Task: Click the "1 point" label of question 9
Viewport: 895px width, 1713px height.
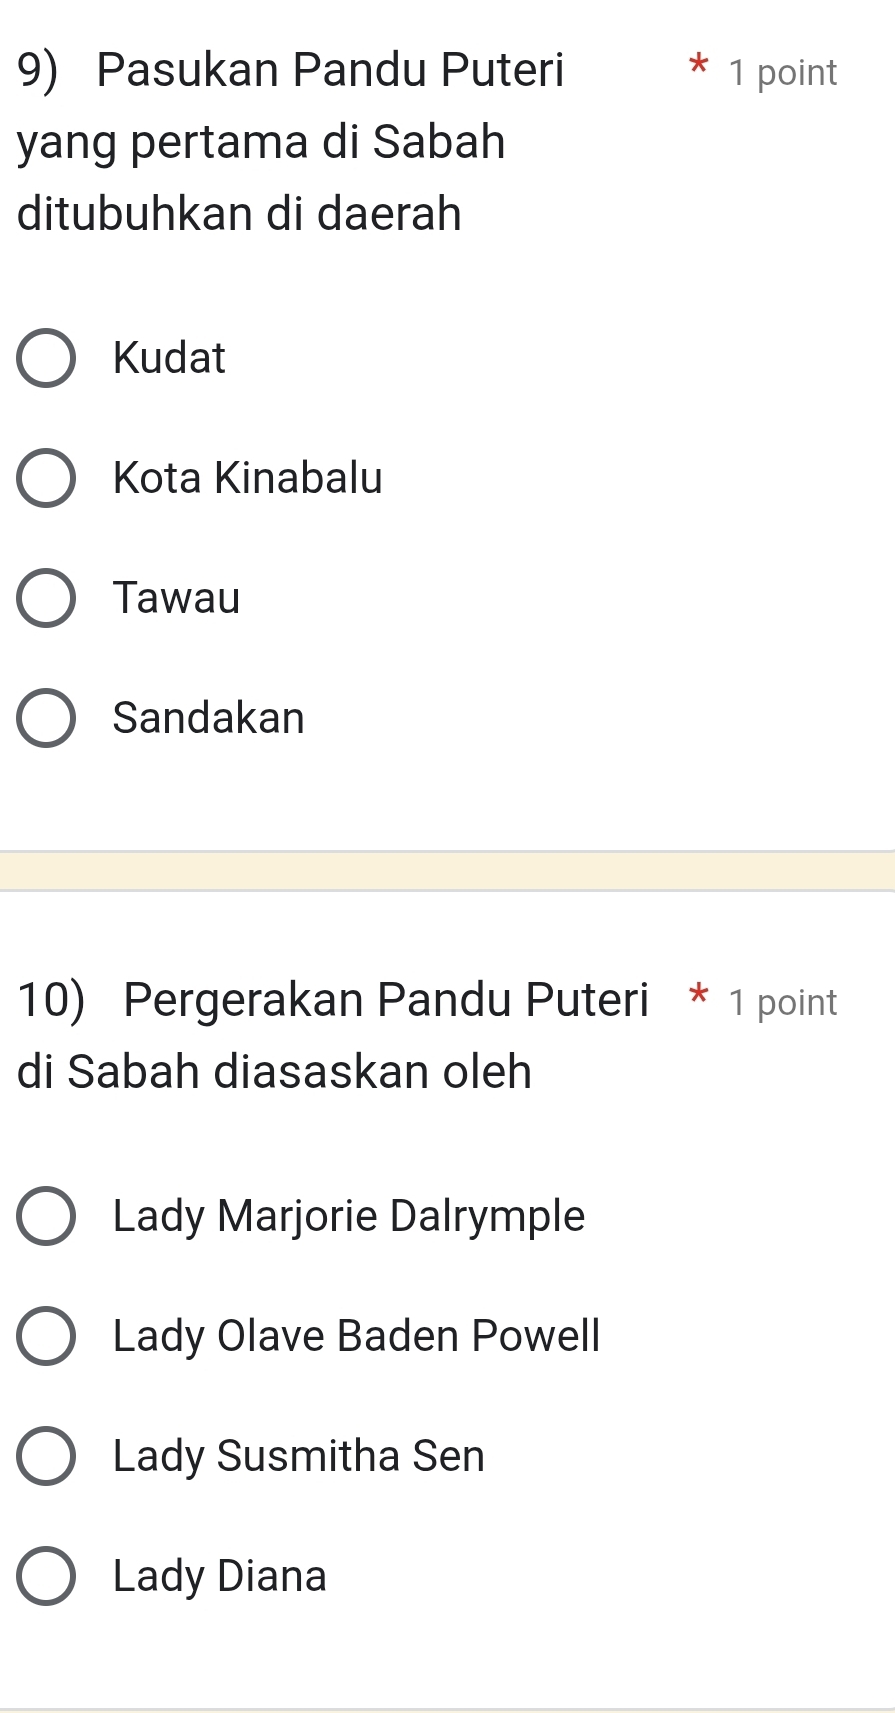Action: pyautogui.click(x=783, y=73)
